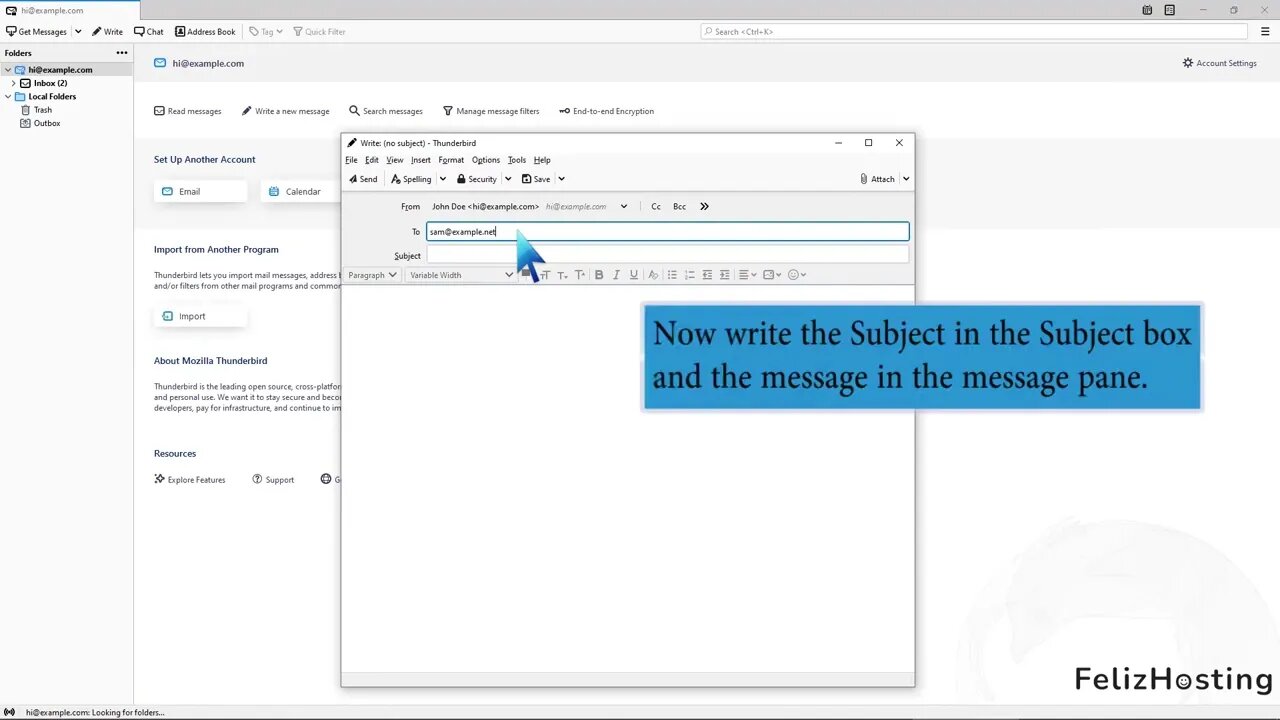
Task: Toggle bold formatting
Action: [x=599, y=275]
